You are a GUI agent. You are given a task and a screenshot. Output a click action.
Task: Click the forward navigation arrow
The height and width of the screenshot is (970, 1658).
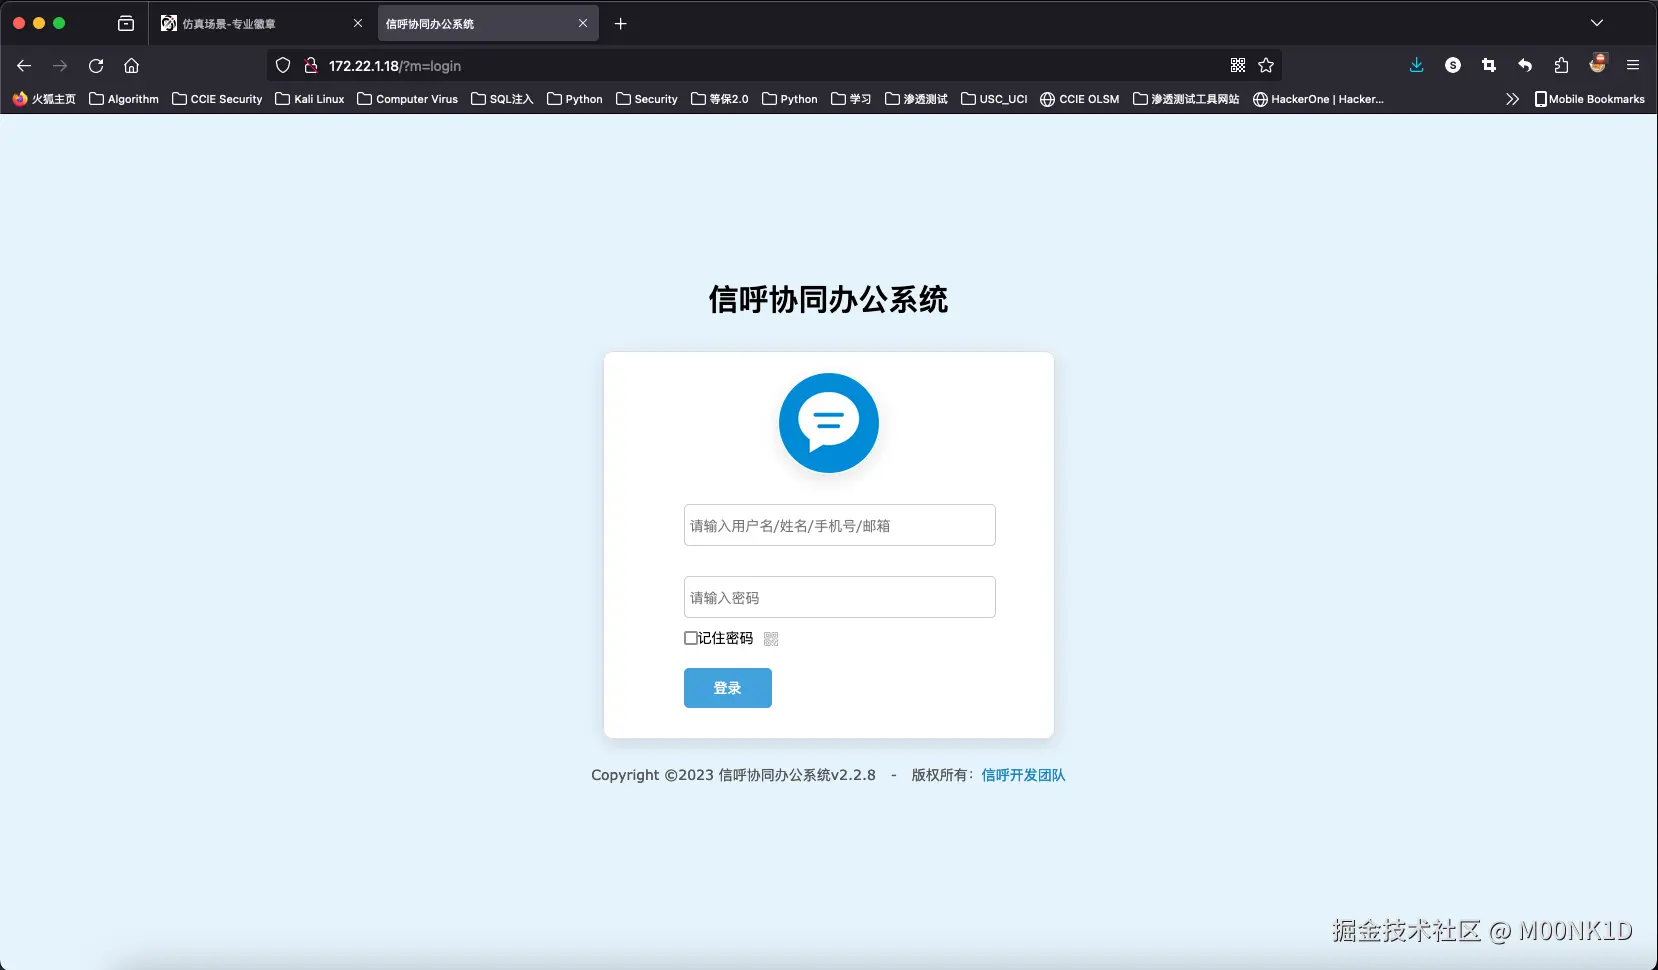[60, 66]
